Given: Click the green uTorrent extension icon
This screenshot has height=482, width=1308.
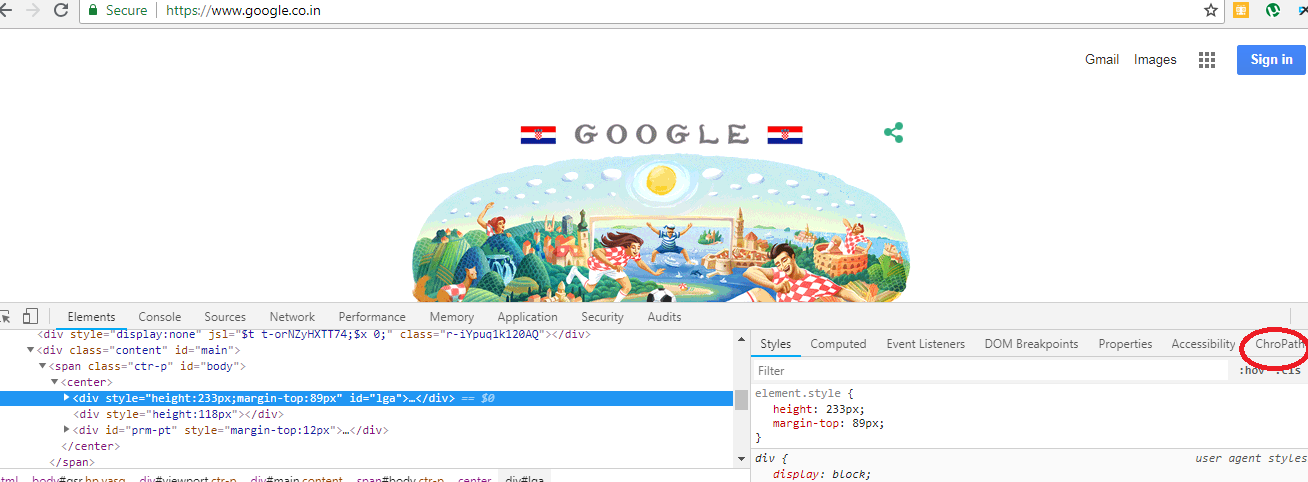Looking at the screenshot, I should (1273, 10).
